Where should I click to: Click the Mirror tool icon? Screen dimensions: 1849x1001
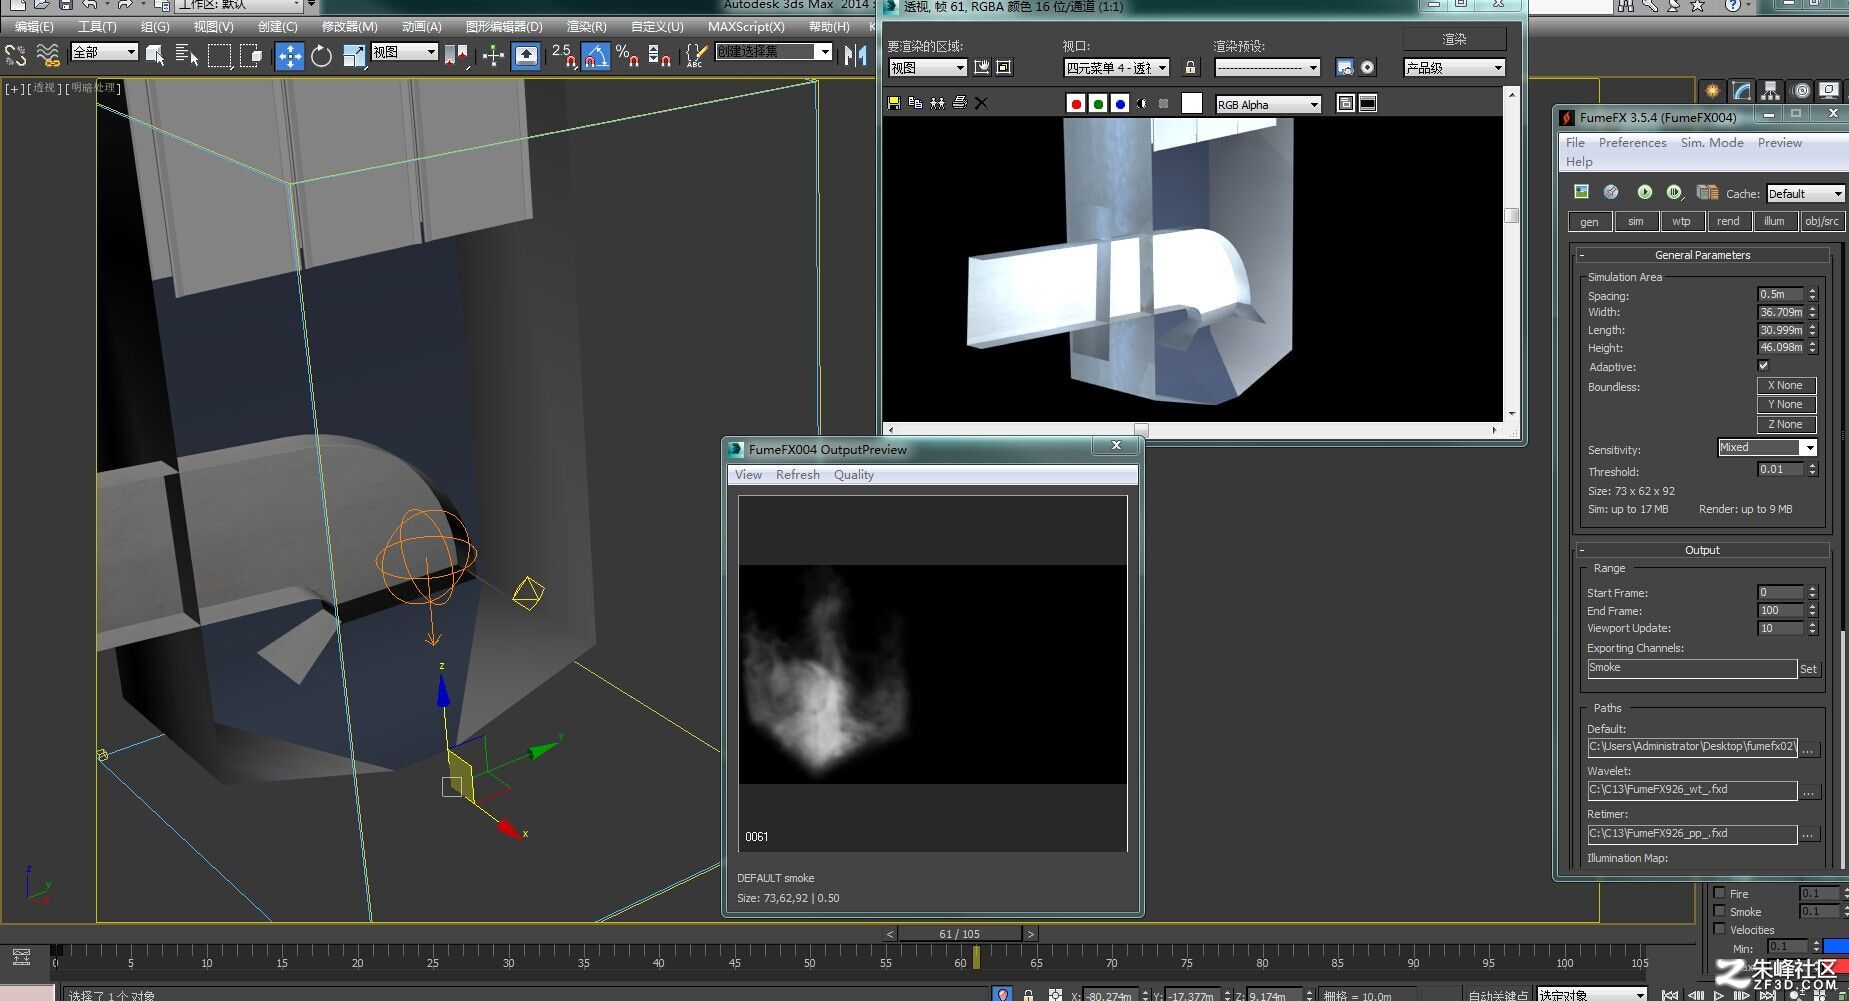pos(855,55)
